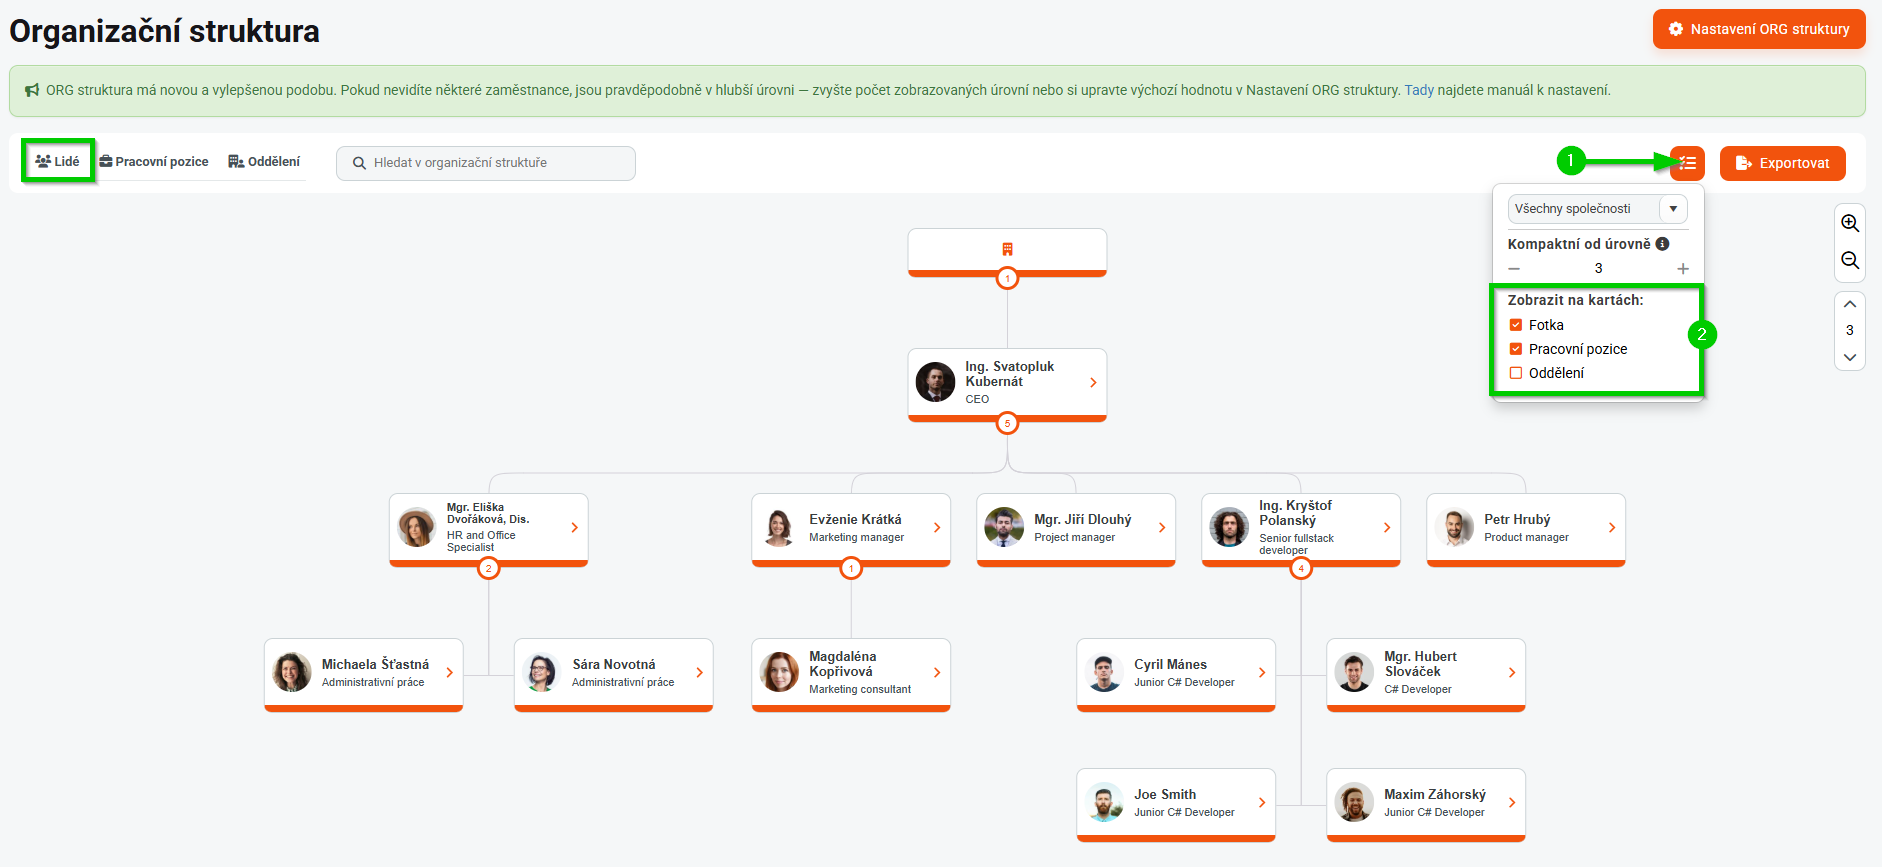Viewport: 1882px width, 867px height.
Task: Click the Exportovat button
Action: tap(1782, 163)
